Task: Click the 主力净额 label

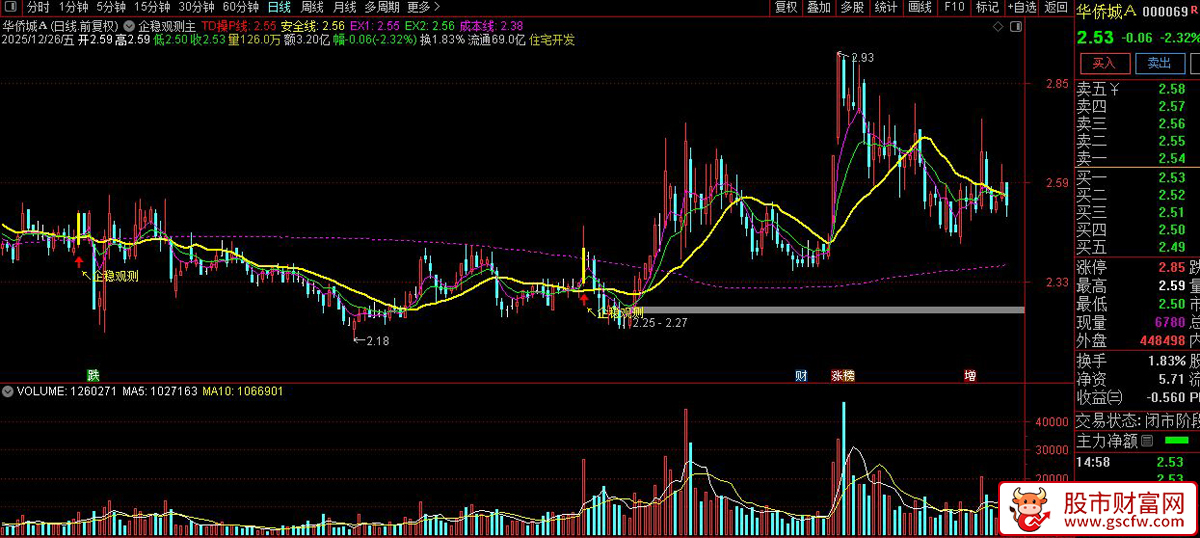Action: point(1106,440)
